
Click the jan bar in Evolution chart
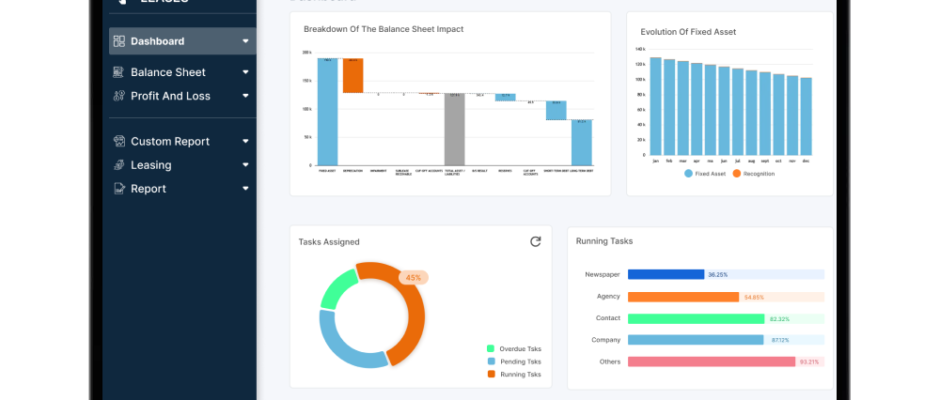(656, 106)
